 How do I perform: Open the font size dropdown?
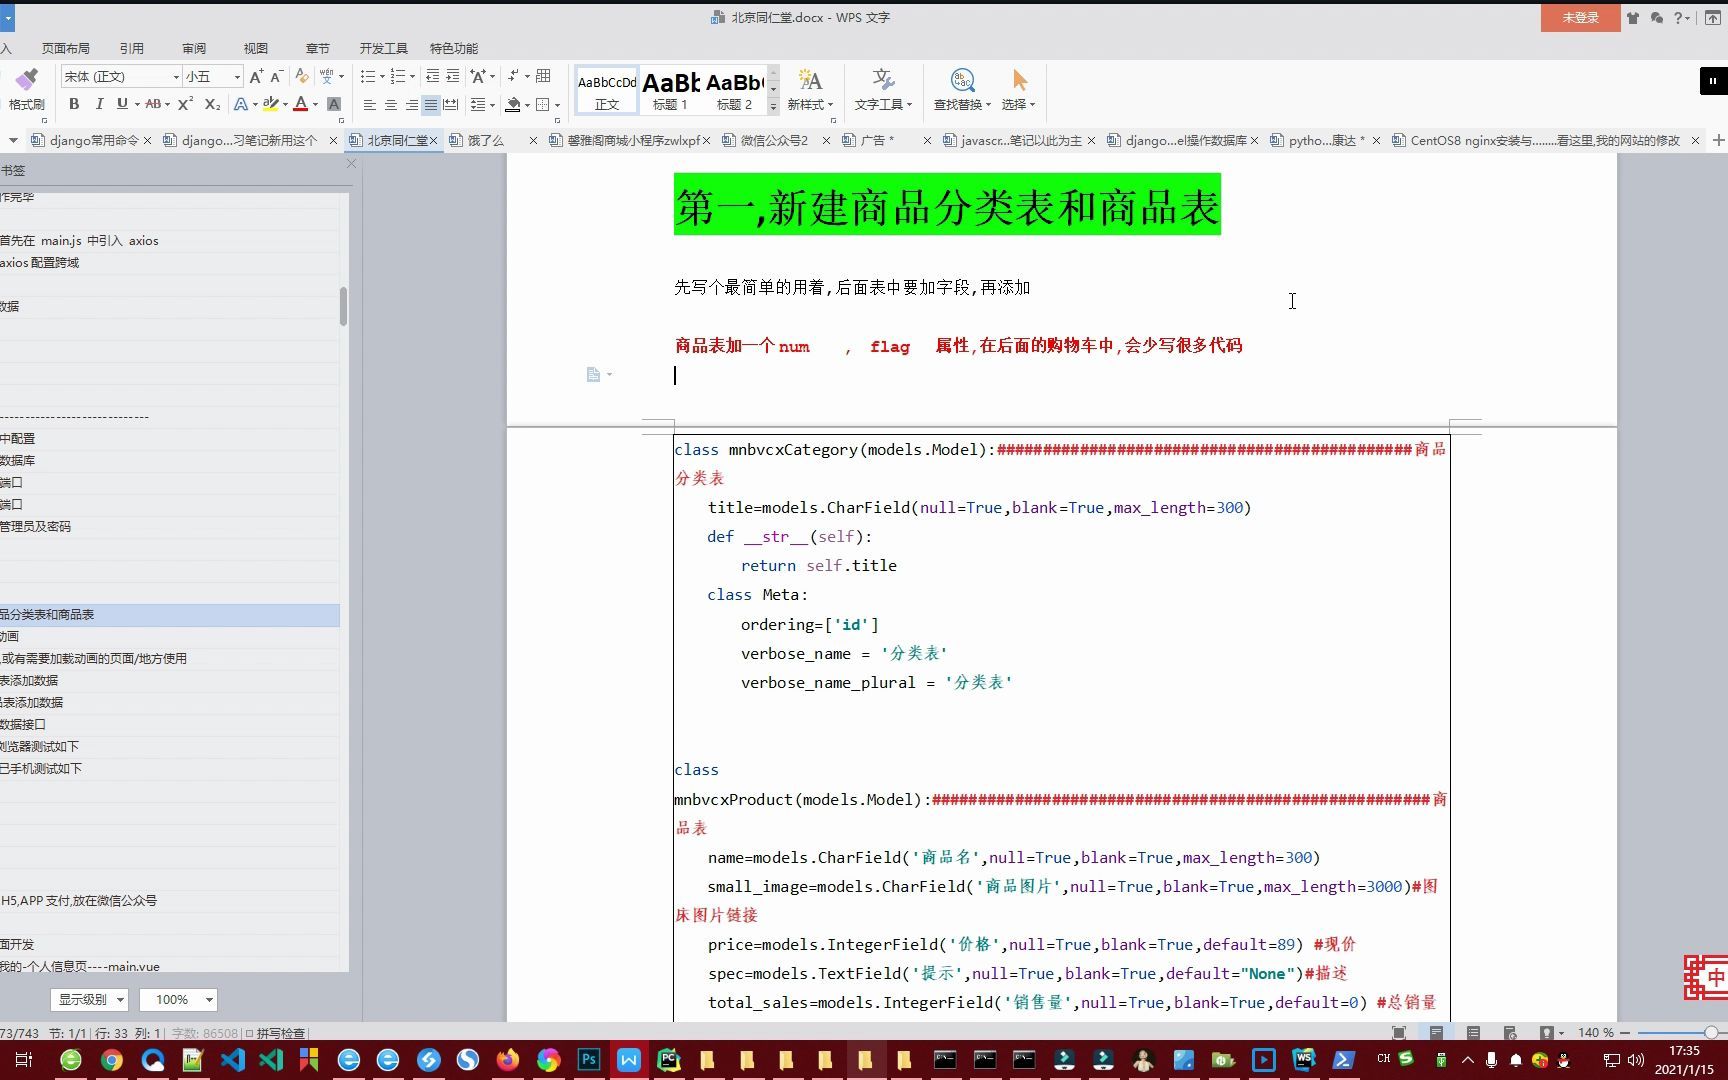239,76
